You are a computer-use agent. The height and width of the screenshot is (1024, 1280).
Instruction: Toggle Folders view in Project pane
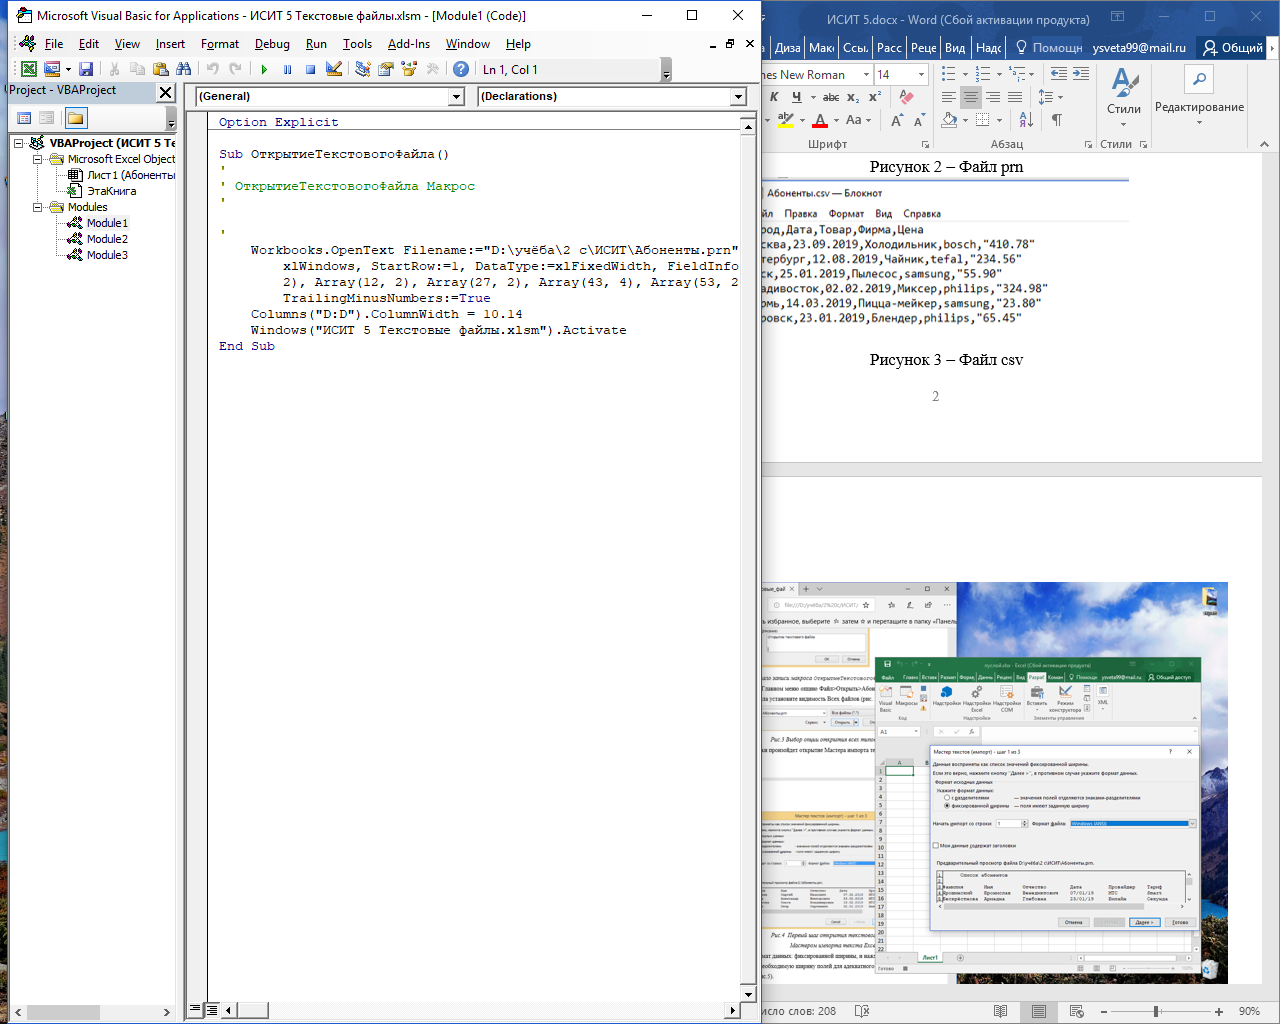[x=76, y=118]
